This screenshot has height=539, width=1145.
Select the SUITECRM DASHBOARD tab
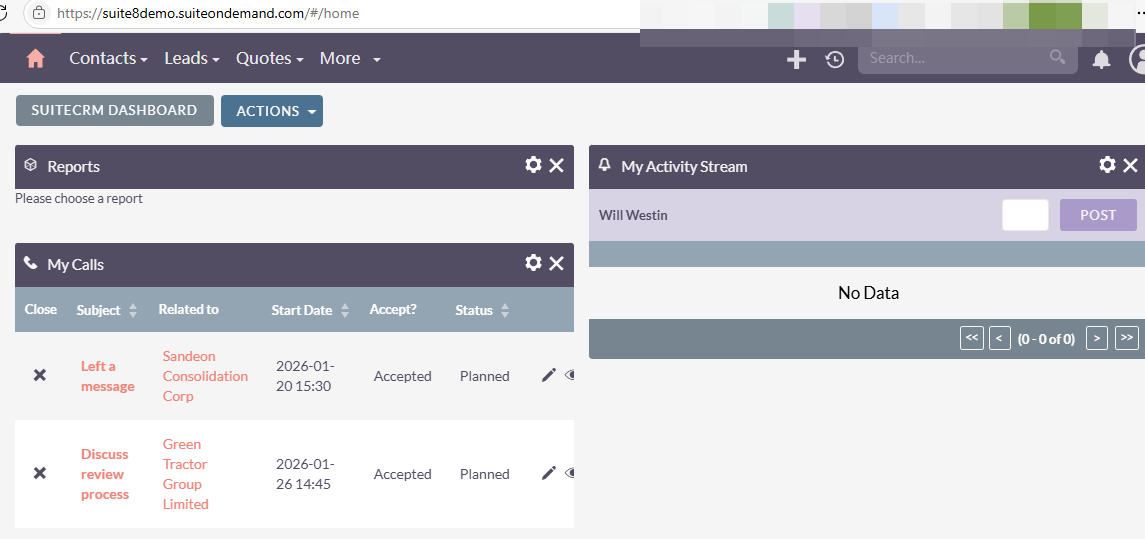click(115, 110)
